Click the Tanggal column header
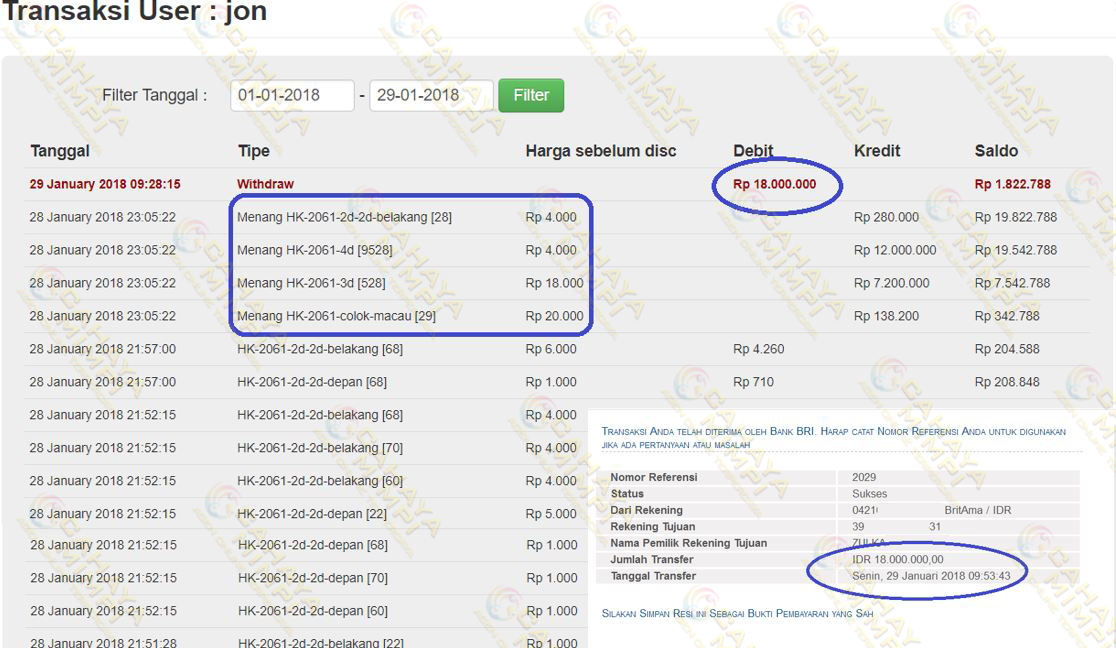 [60, 151]
